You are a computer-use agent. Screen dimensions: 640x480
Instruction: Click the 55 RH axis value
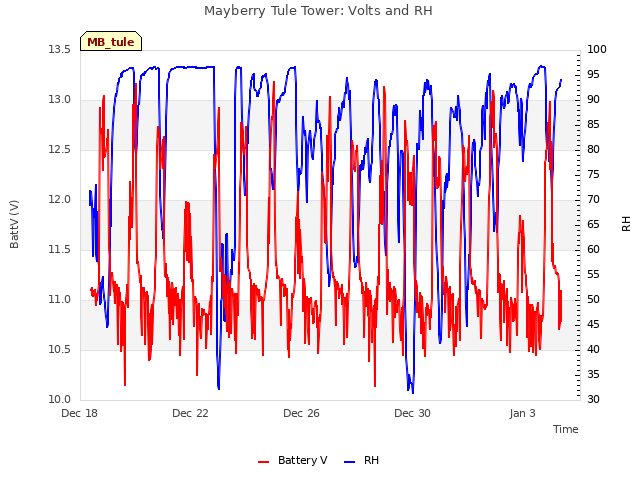pos(593,274)
